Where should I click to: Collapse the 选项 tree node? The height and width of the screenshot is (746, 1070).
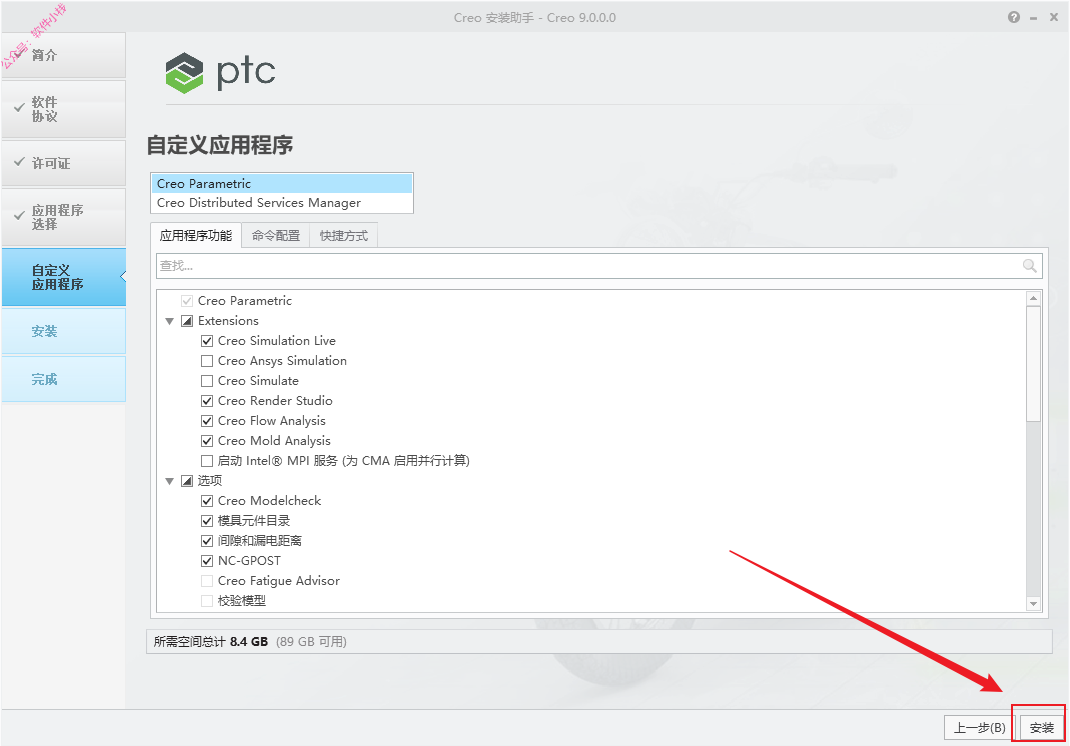169,481
